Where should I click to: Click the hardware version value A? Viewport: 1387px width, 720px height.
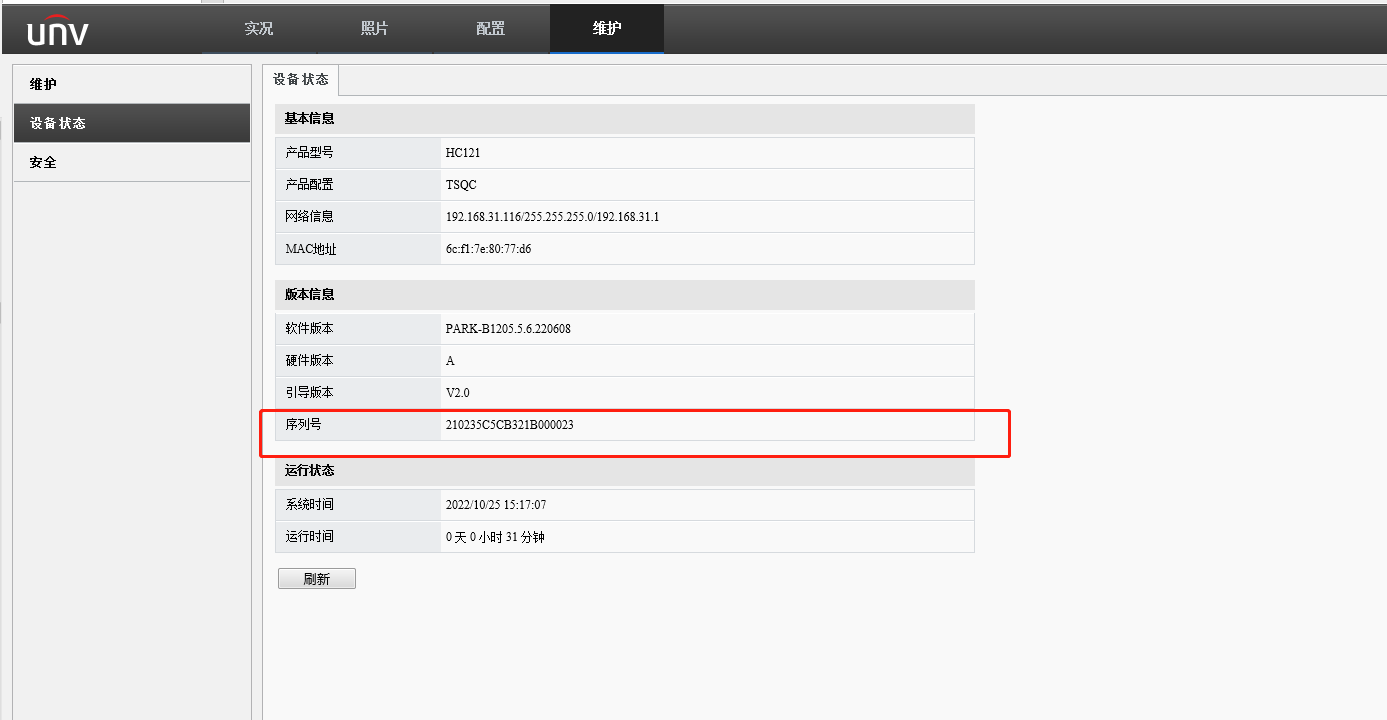click(x=450, y=362)
